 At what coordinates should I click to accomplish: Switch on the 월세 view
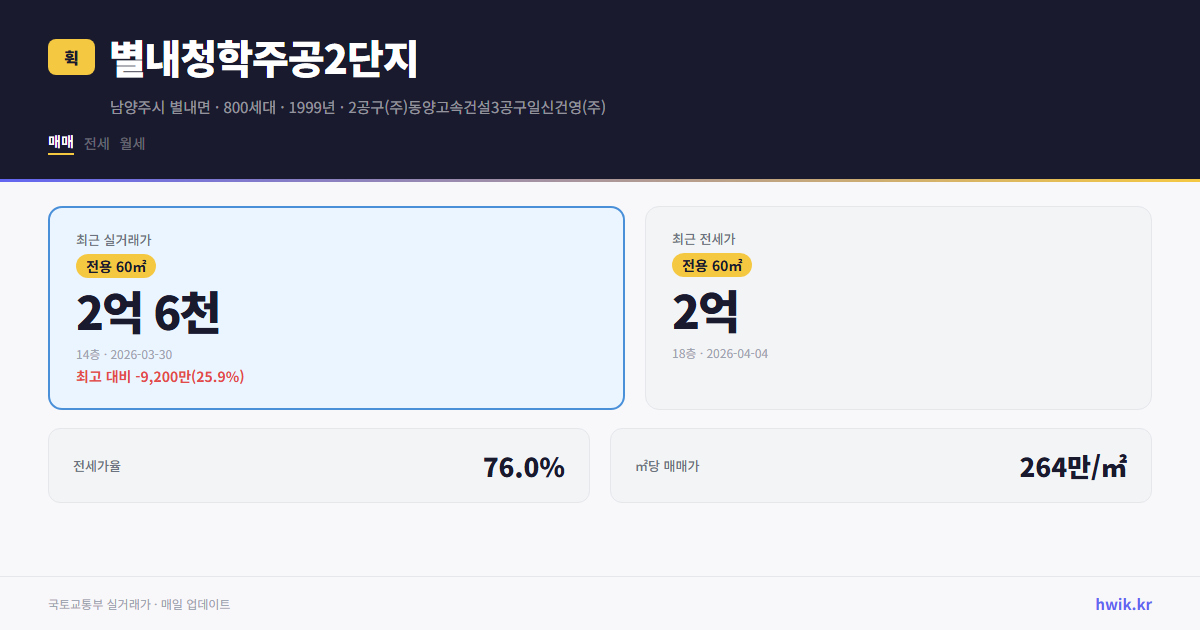[x=133, y=143]
